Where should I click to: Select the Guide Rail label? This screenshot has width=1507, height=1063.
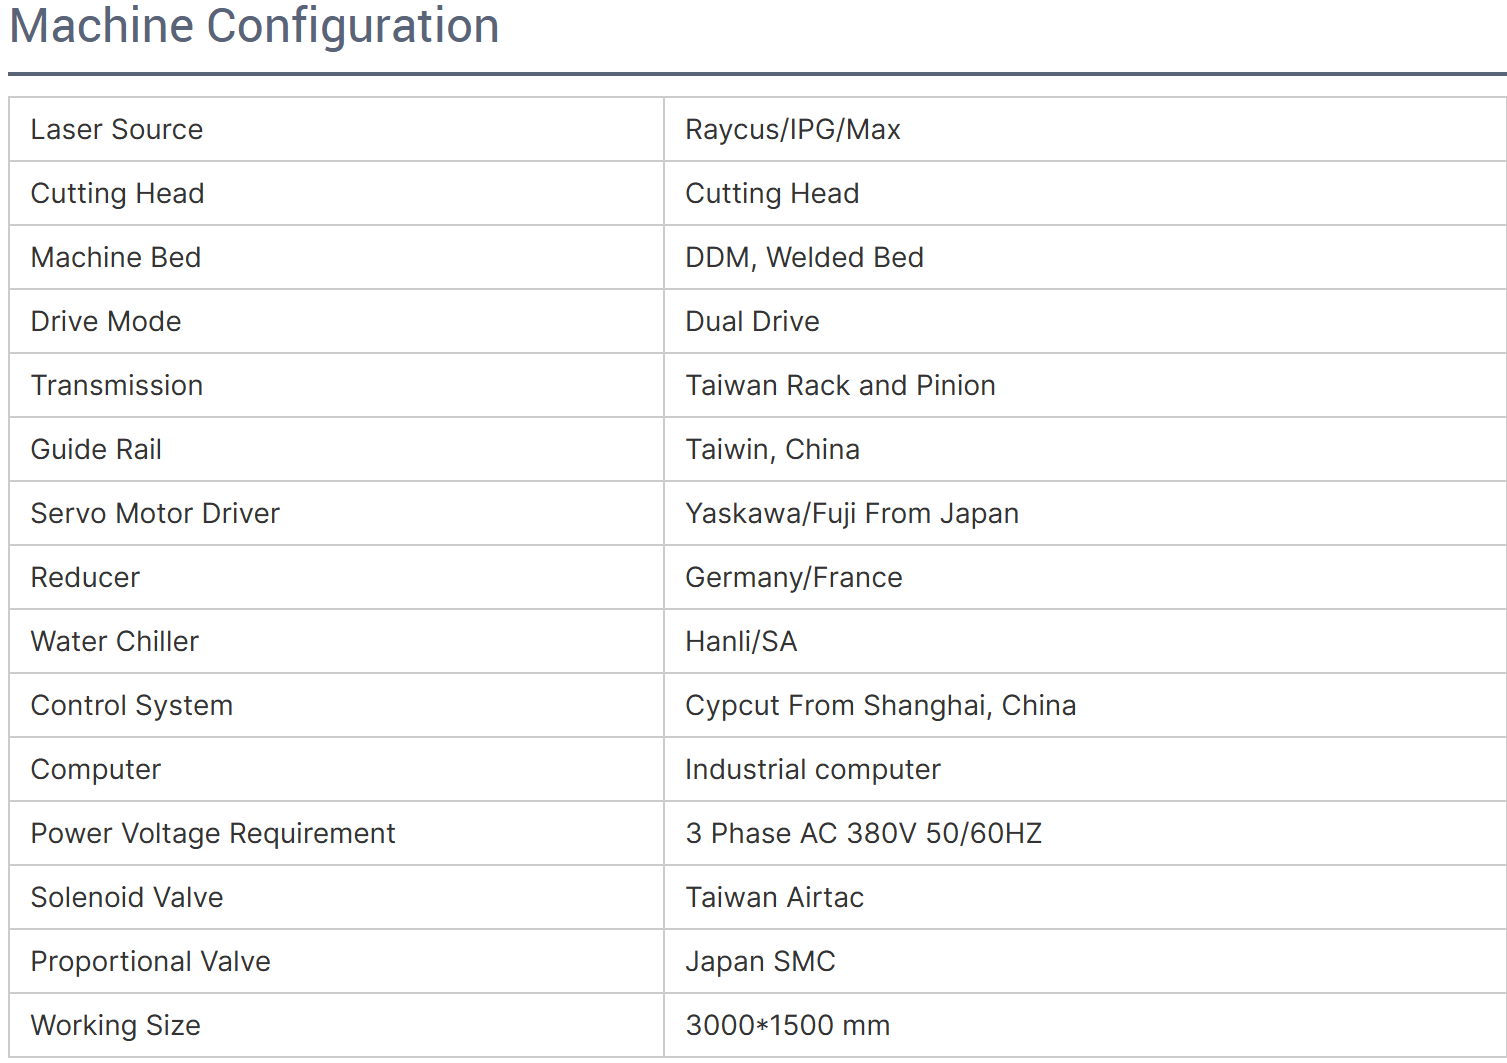point(96,449)
